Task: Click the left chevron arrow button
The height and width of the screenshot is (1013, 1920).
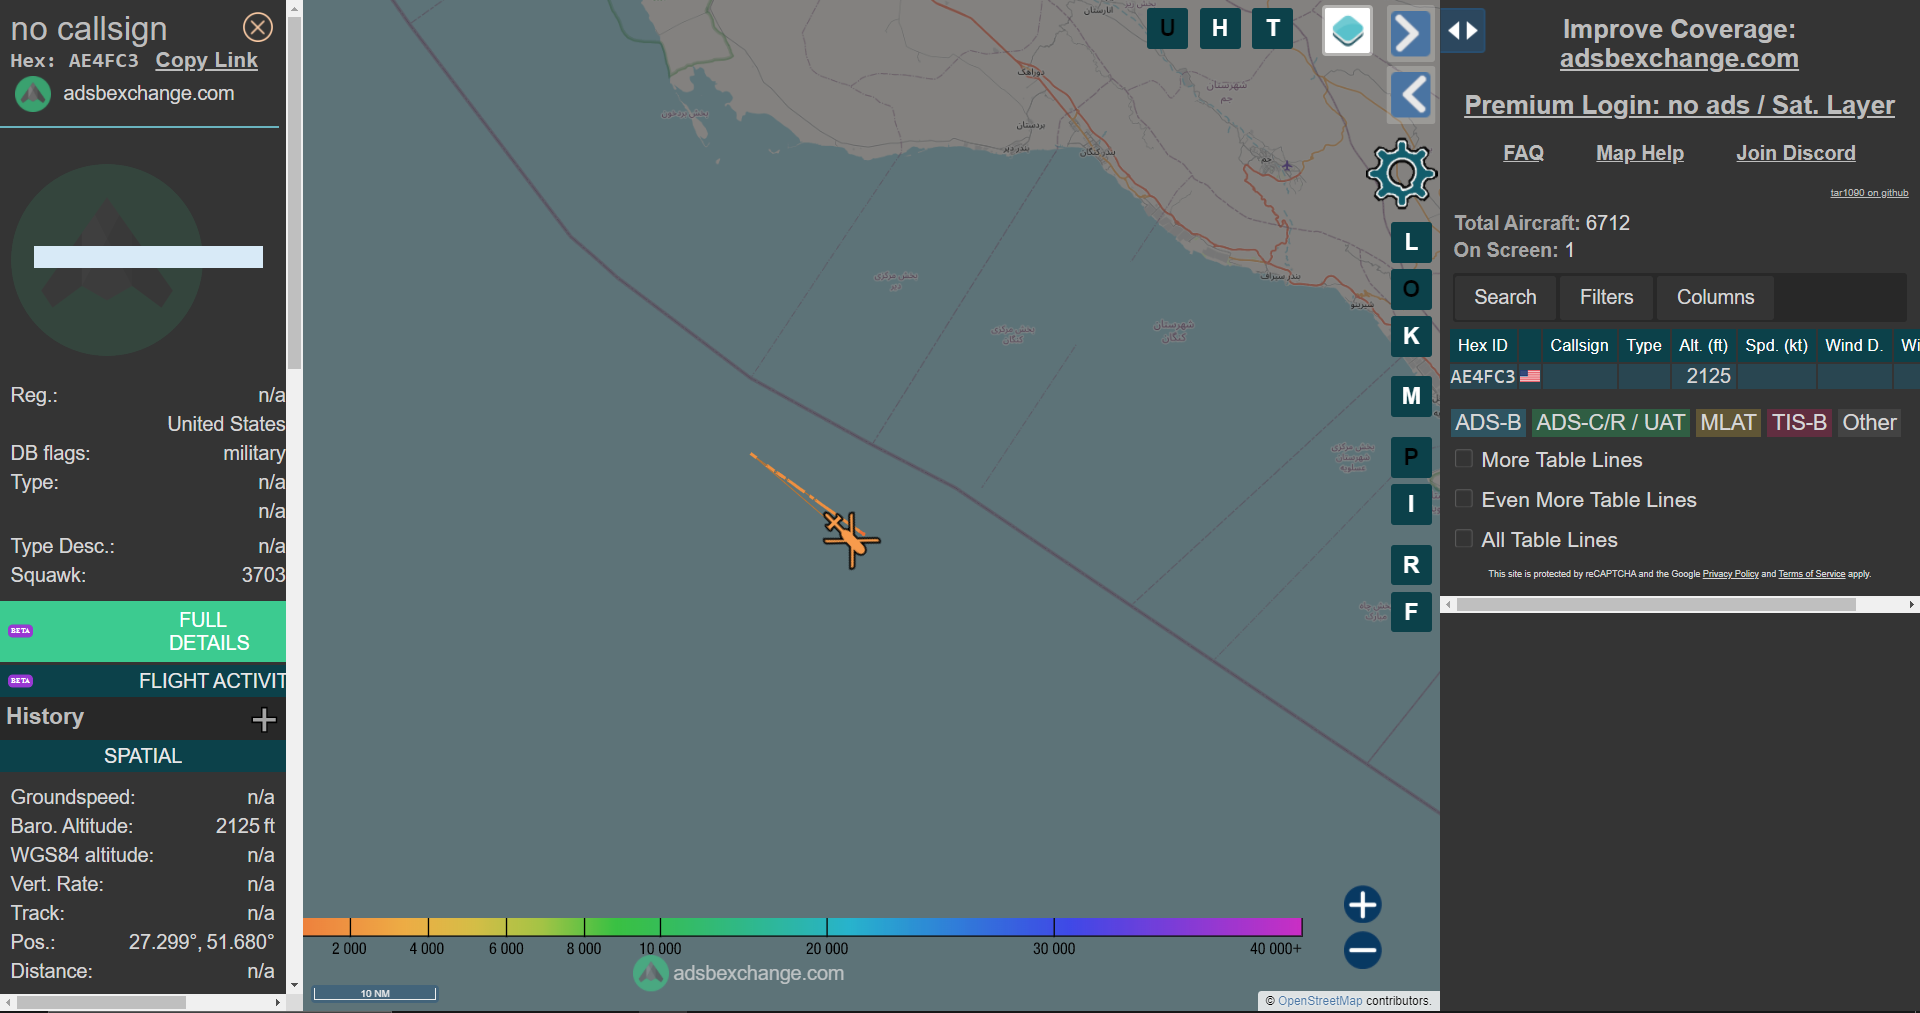Action: [1412, 96]
